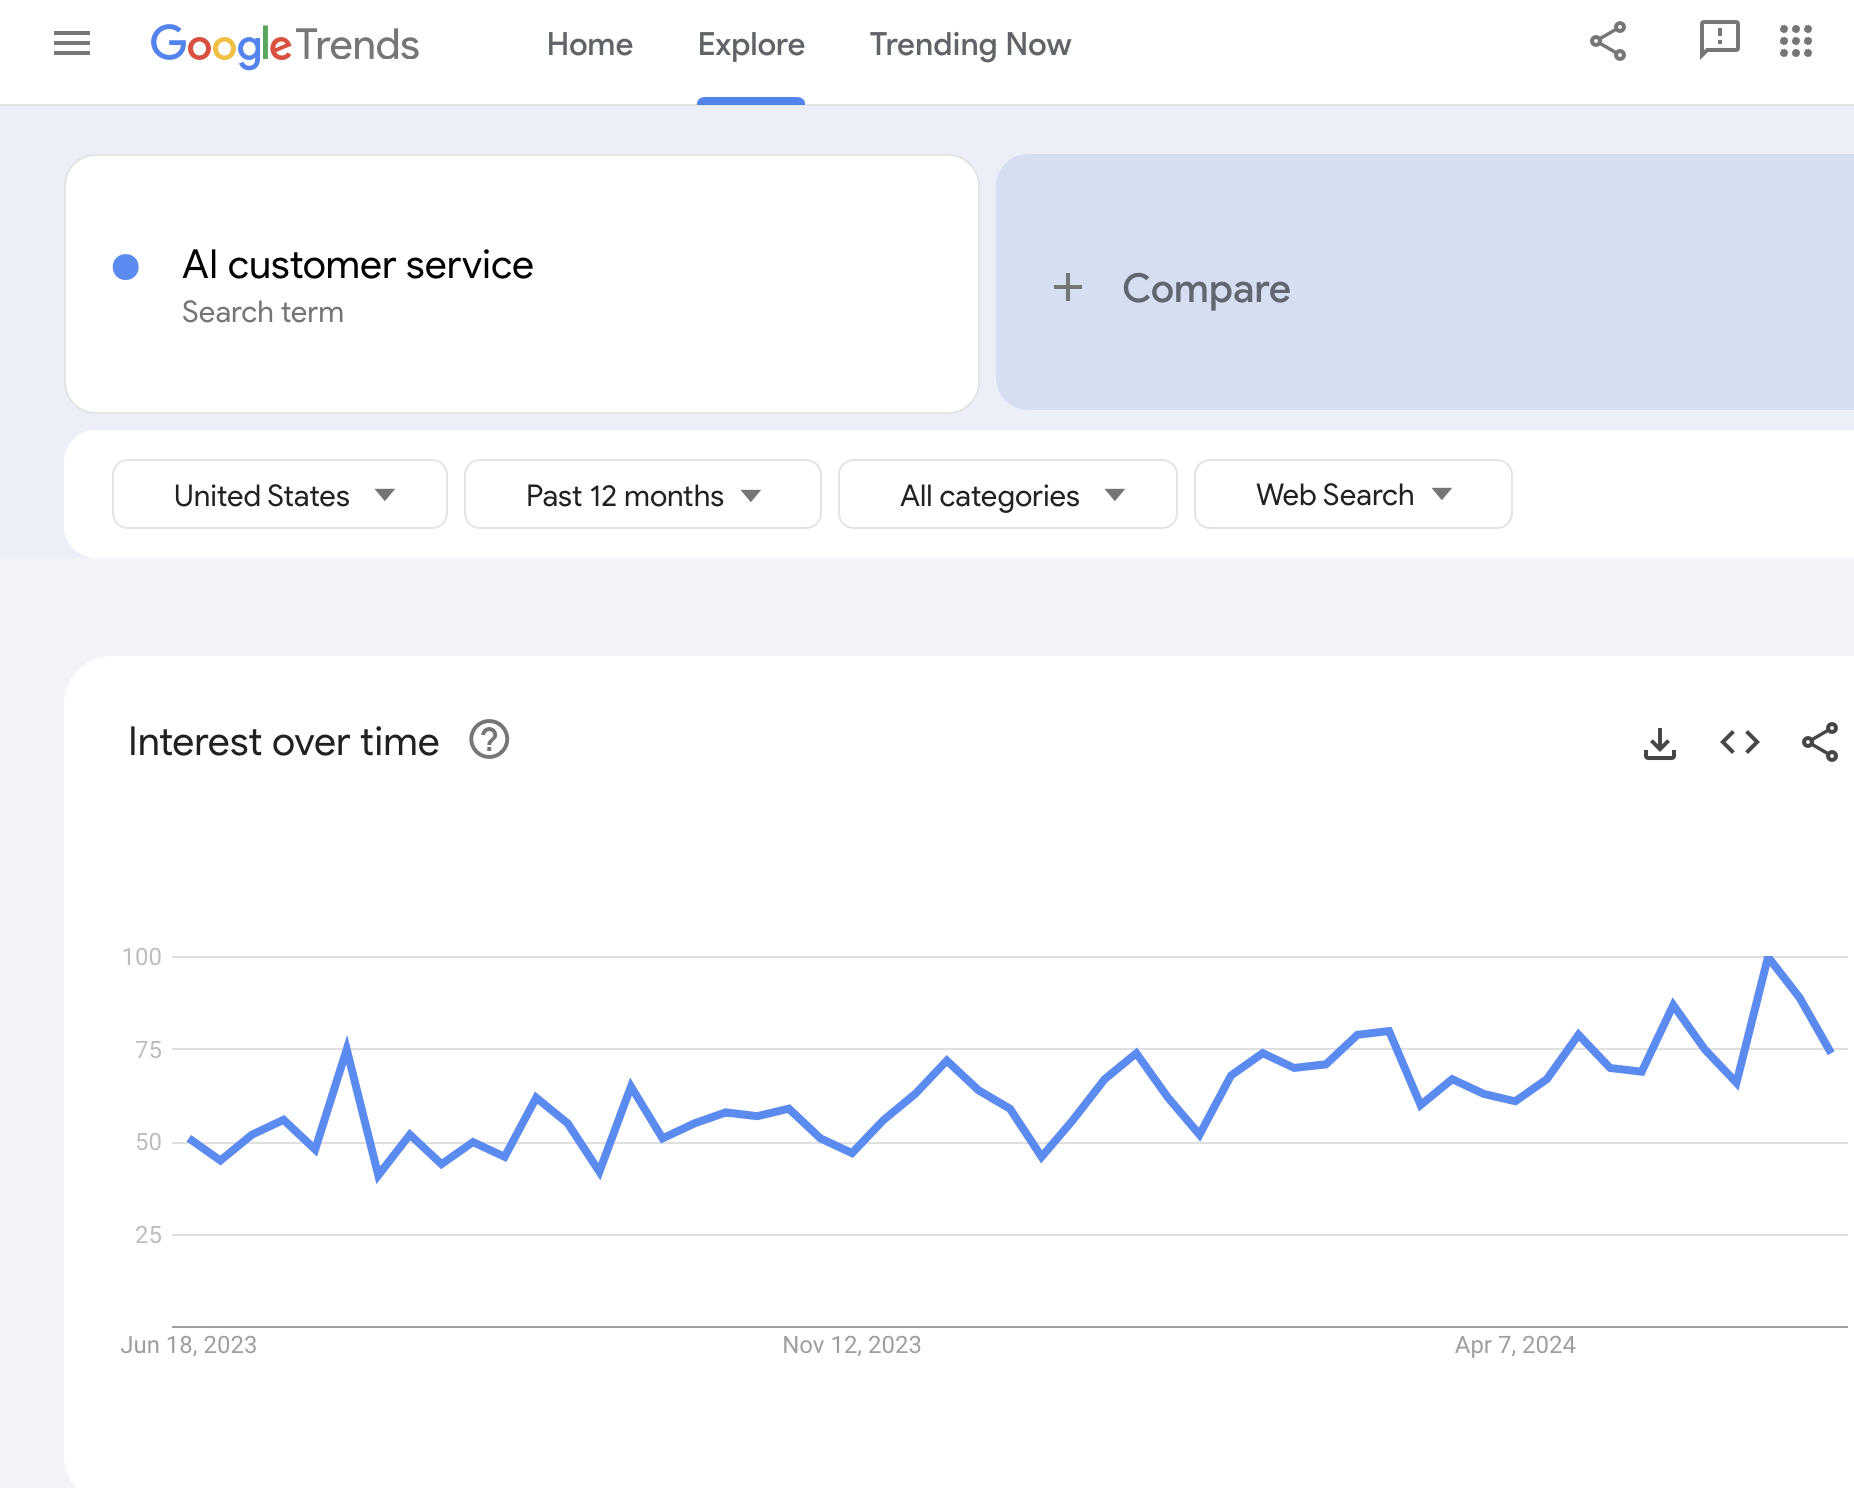Open the Google apps grid
Screen dimensions: 1854x1488
tap(1796, 42)
